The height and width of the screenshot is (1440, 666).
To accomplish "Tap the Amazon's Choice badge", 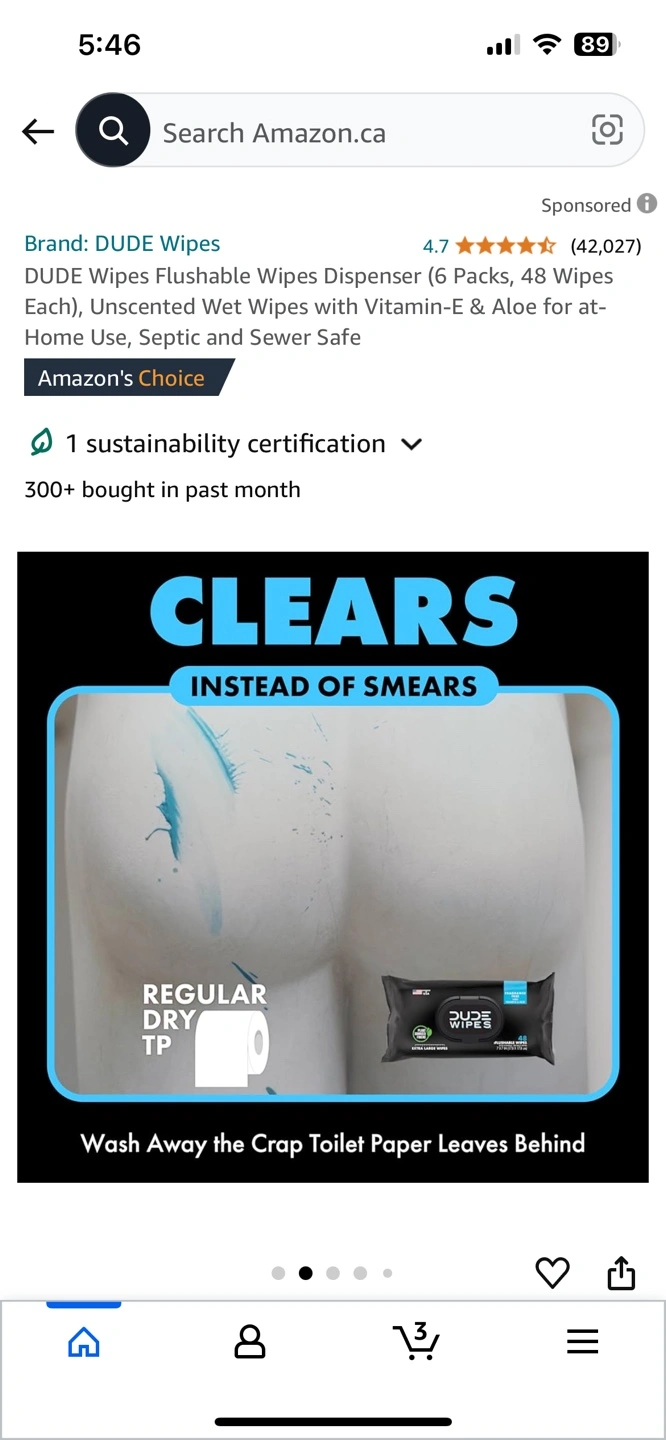I will [x=129, y=378].
